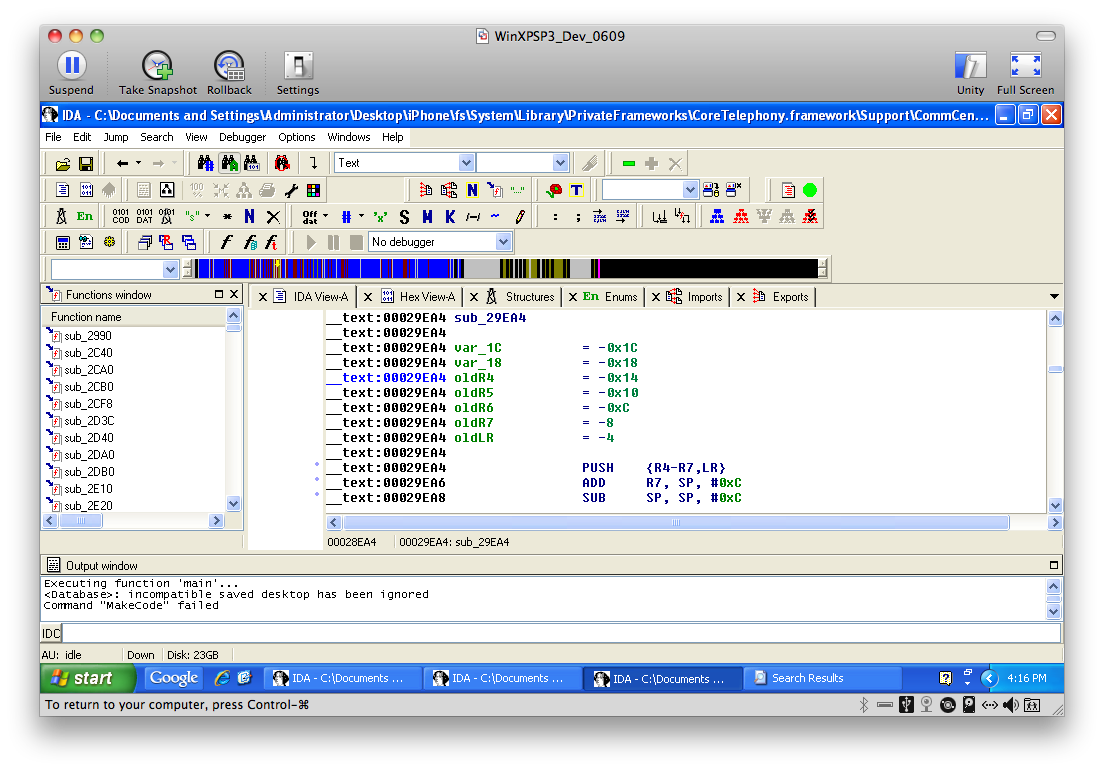The image size is (1104, 771).
Task: Start the debugger with the Play icon
Action: click(311, 242)
